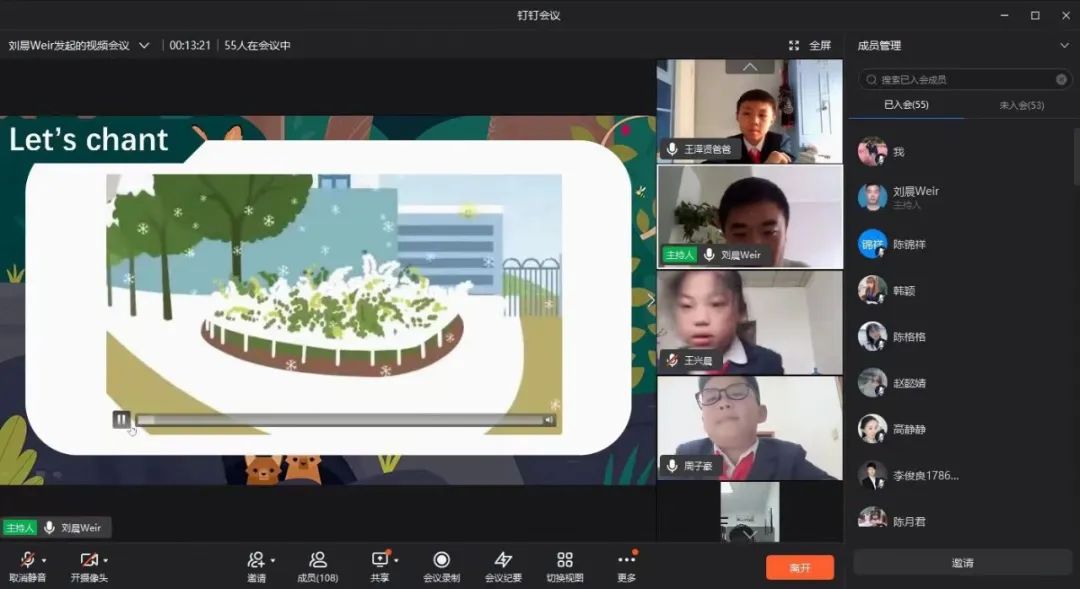
Task: Pause the Let's chant video
Action: point(121,420)
